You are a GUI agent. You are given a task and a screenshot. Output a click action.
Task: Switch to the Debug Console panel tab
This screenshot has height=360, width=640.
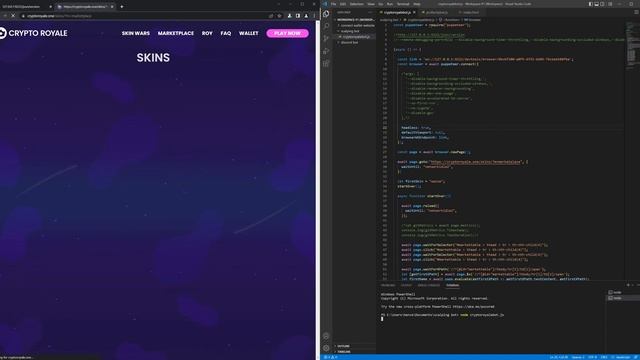pyautogui.click(x=429, y=285)
